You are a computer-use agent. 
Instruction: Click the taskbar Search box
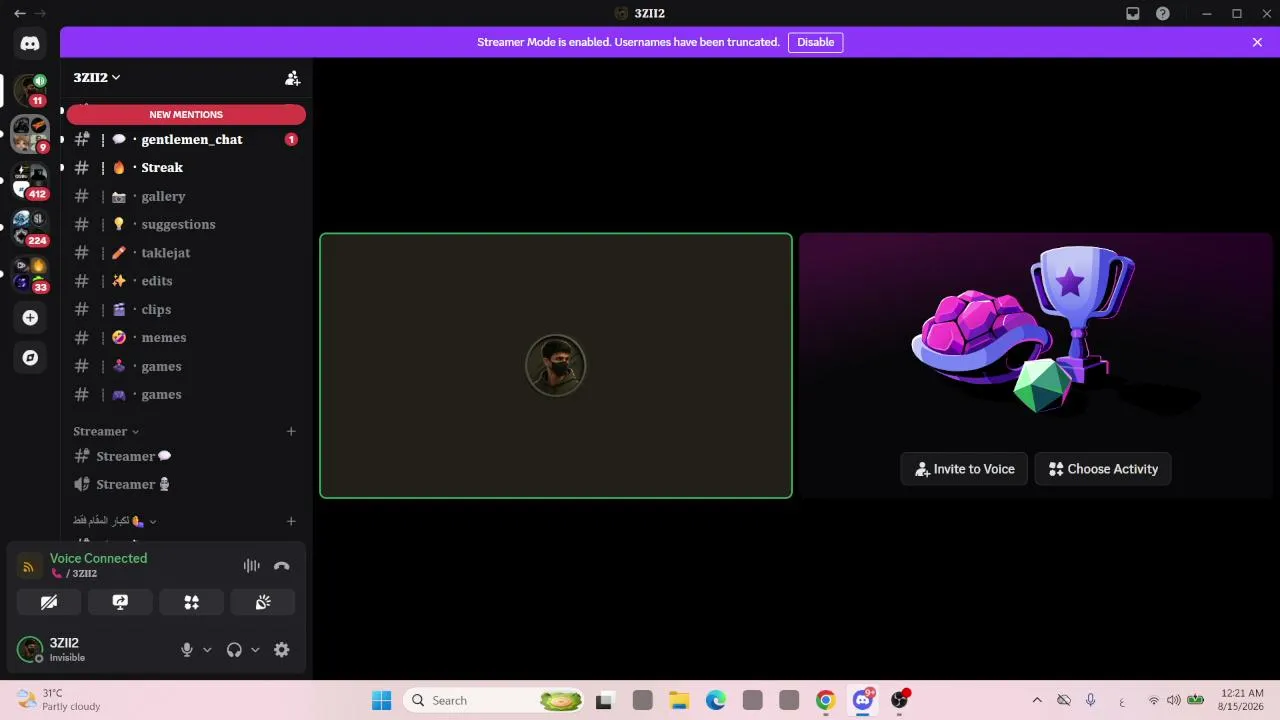coord(494,700)
